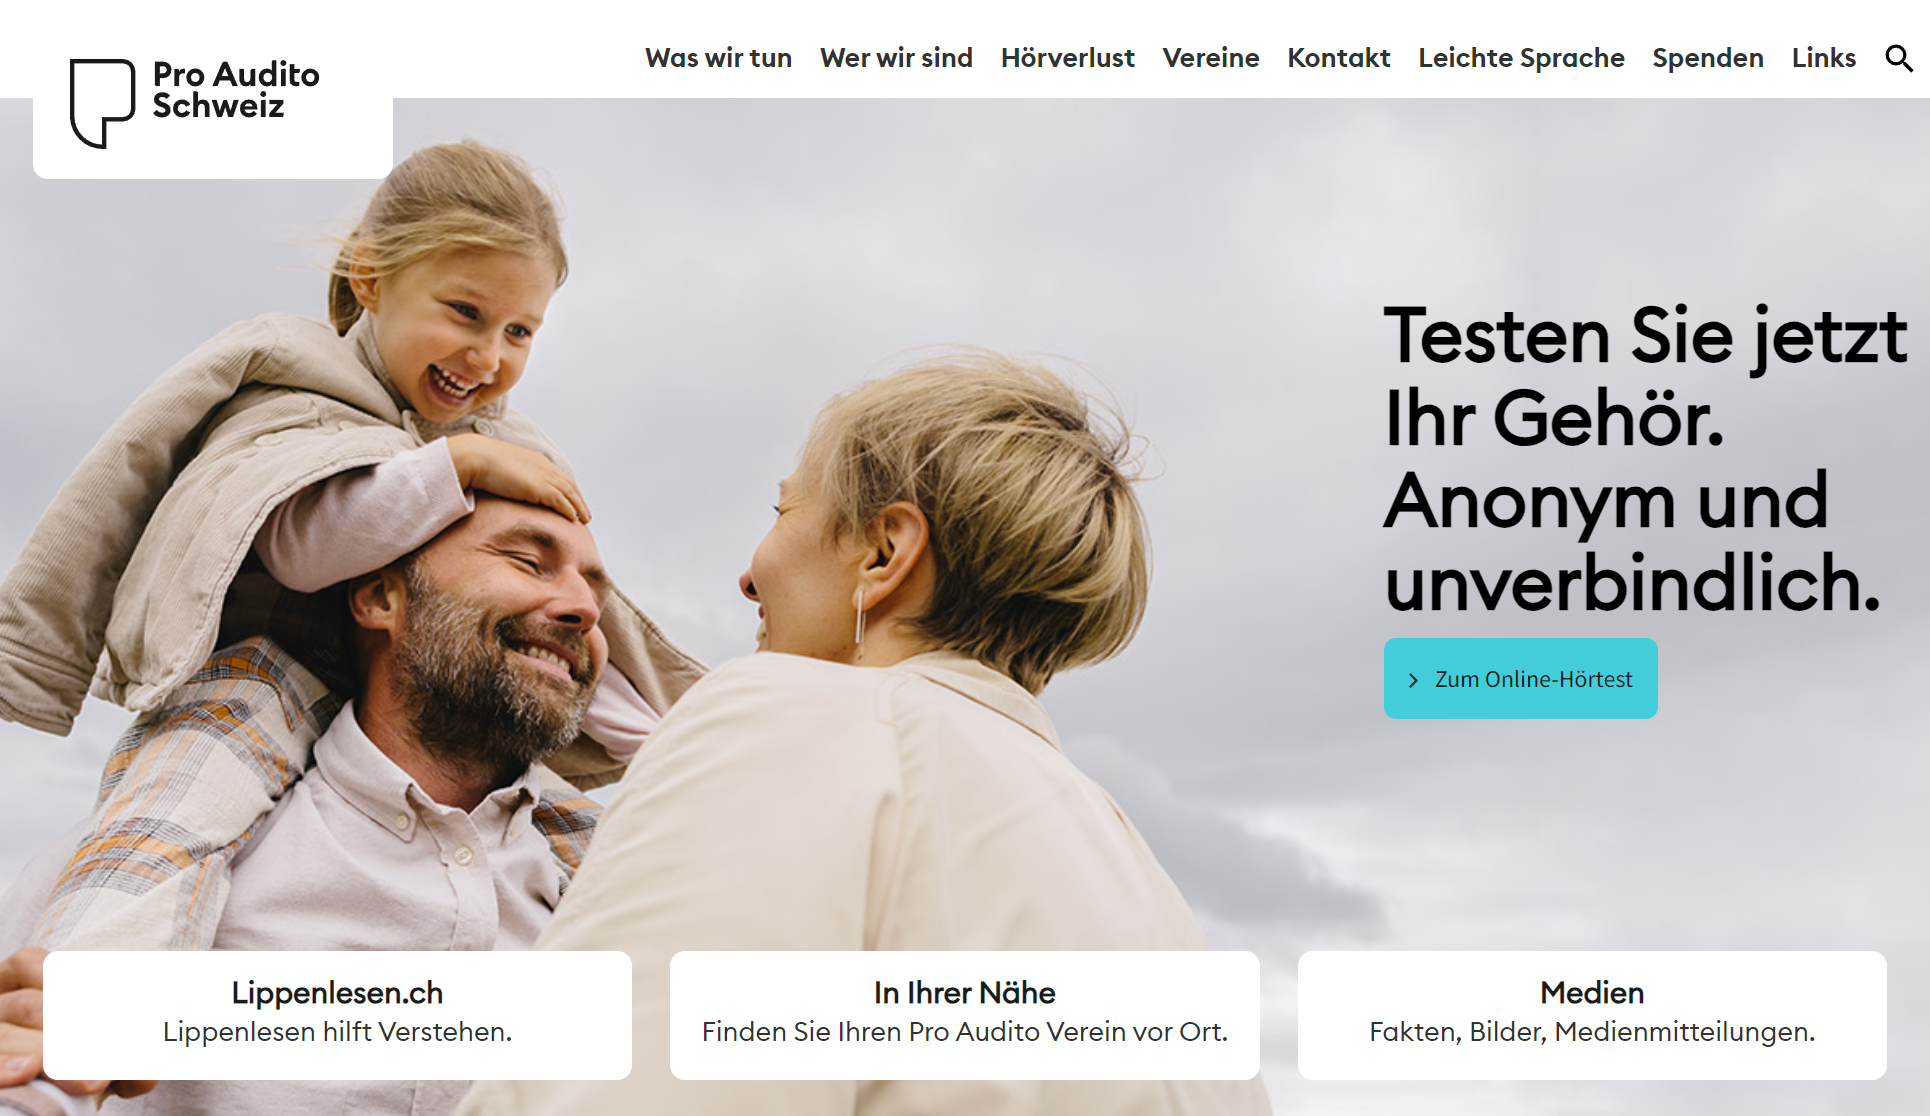Open the In Ihrer Nähe card
1930x1116 pixels.
964,1014
